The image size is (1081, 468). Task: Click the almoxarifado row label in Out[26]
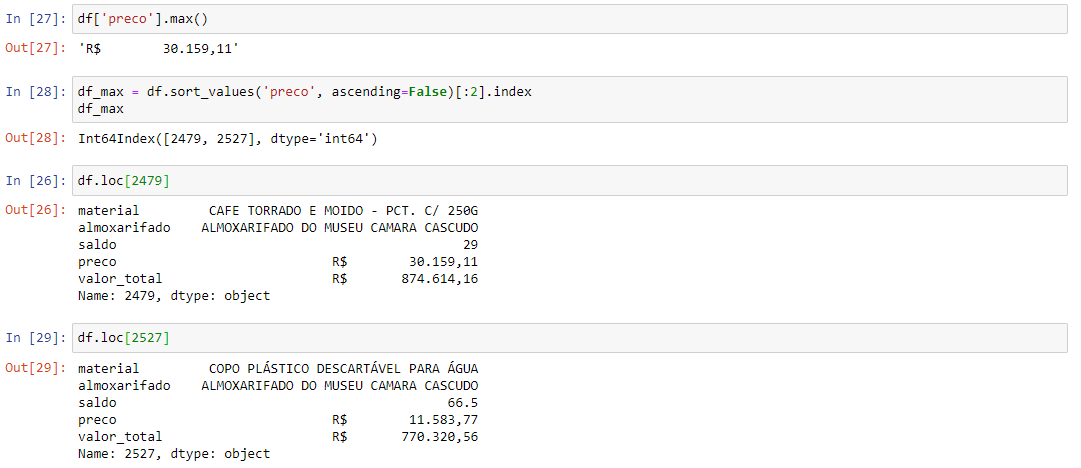click(x=124, y=227)
